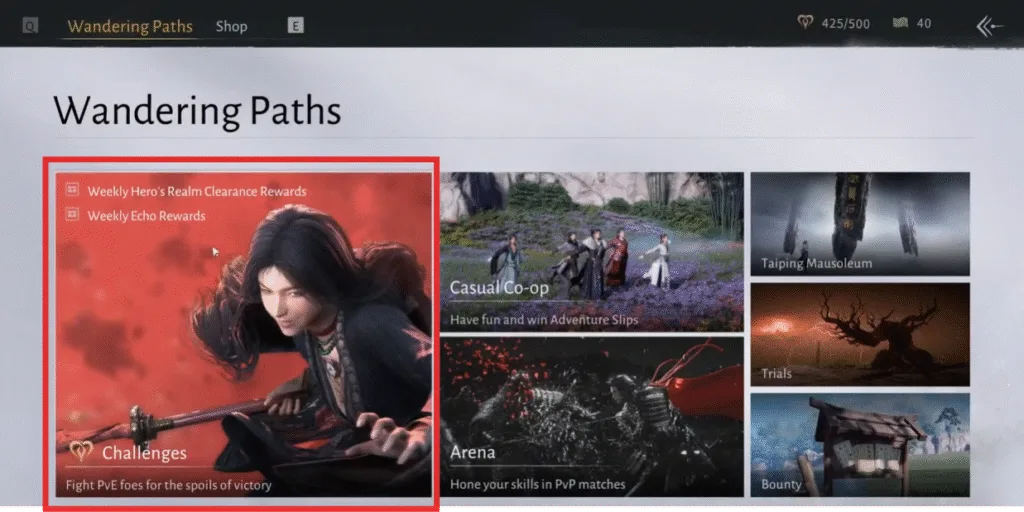The image size is (1024, 512).
Task: Open the Weekly Echo Rewards text
Action: (146, 216)
